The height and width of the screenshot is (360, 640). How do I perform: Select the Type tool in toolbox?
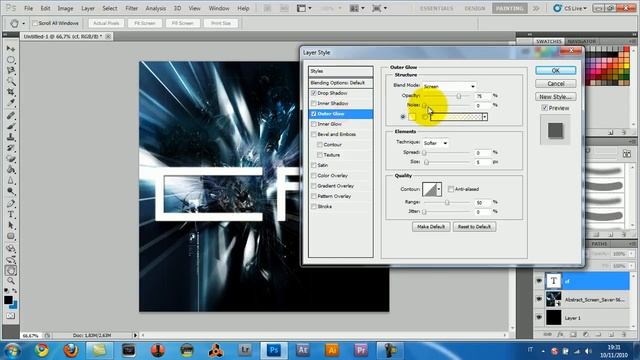tap(11, 214)
